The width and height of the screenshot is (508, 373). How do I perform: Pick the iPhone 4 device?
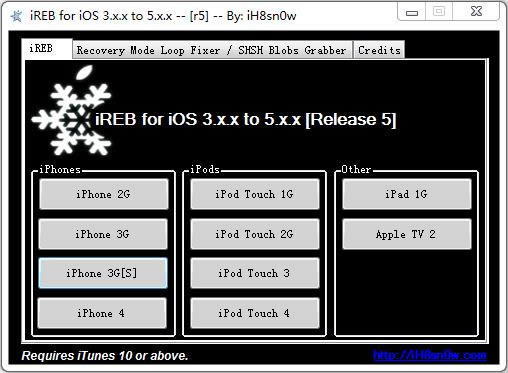coord(102,313)
